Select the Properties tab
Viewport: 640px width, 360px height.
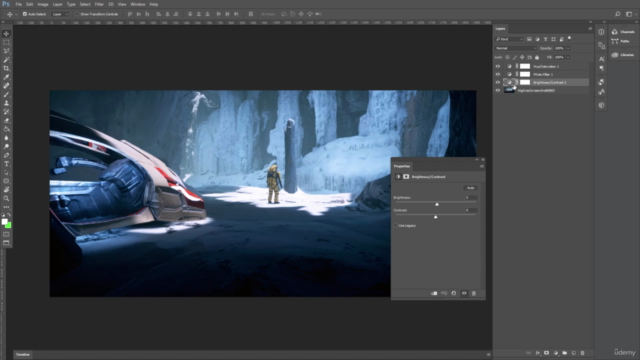click(x=402, y=166)
